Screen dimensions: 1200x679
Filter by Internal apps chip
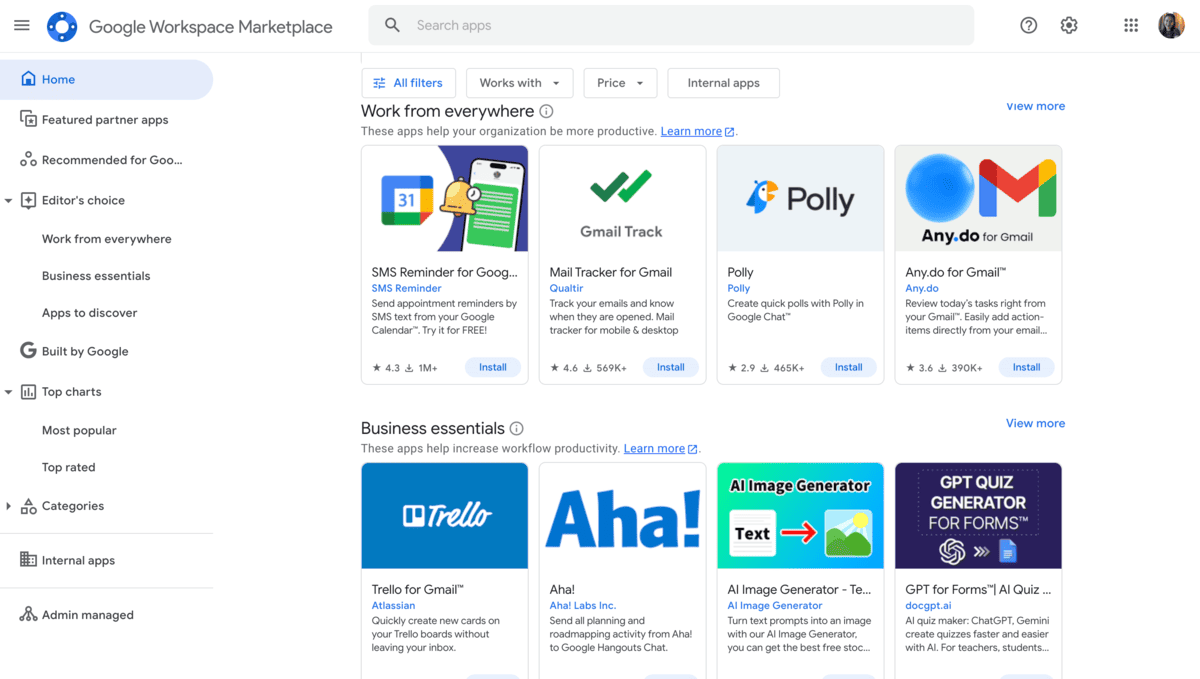723,83
